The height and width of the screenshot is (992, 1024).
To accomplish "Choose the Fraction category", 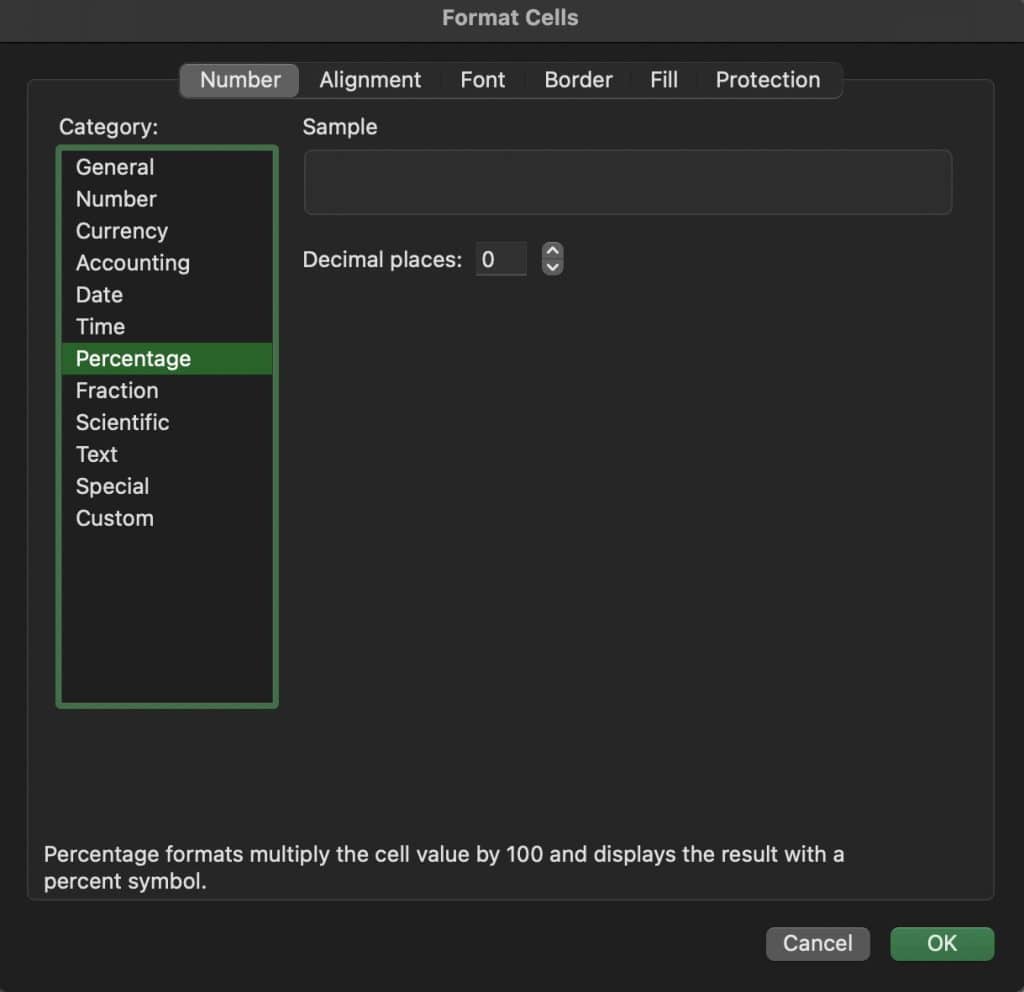I will [117, 390].
